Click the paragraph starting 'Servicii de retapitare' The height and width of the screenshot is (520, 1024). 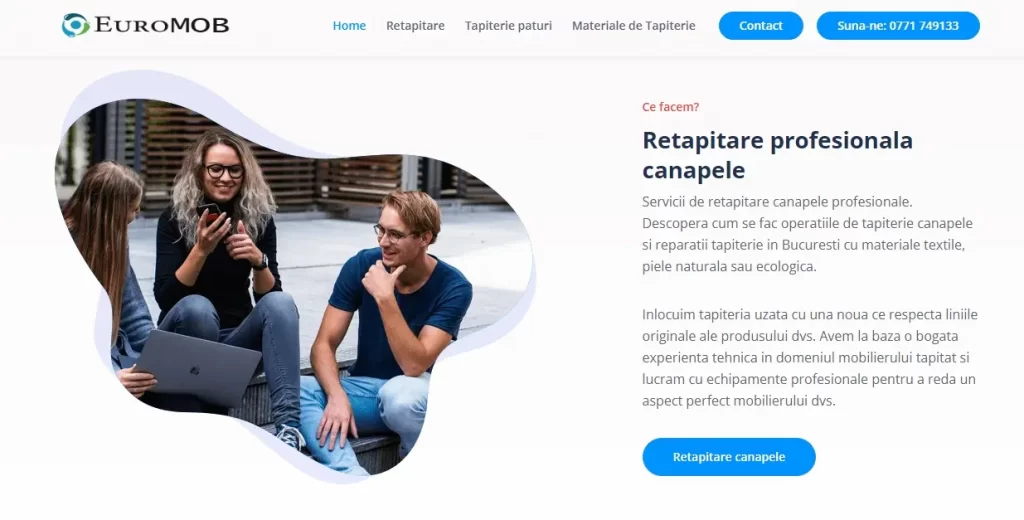tap(807, 234)
